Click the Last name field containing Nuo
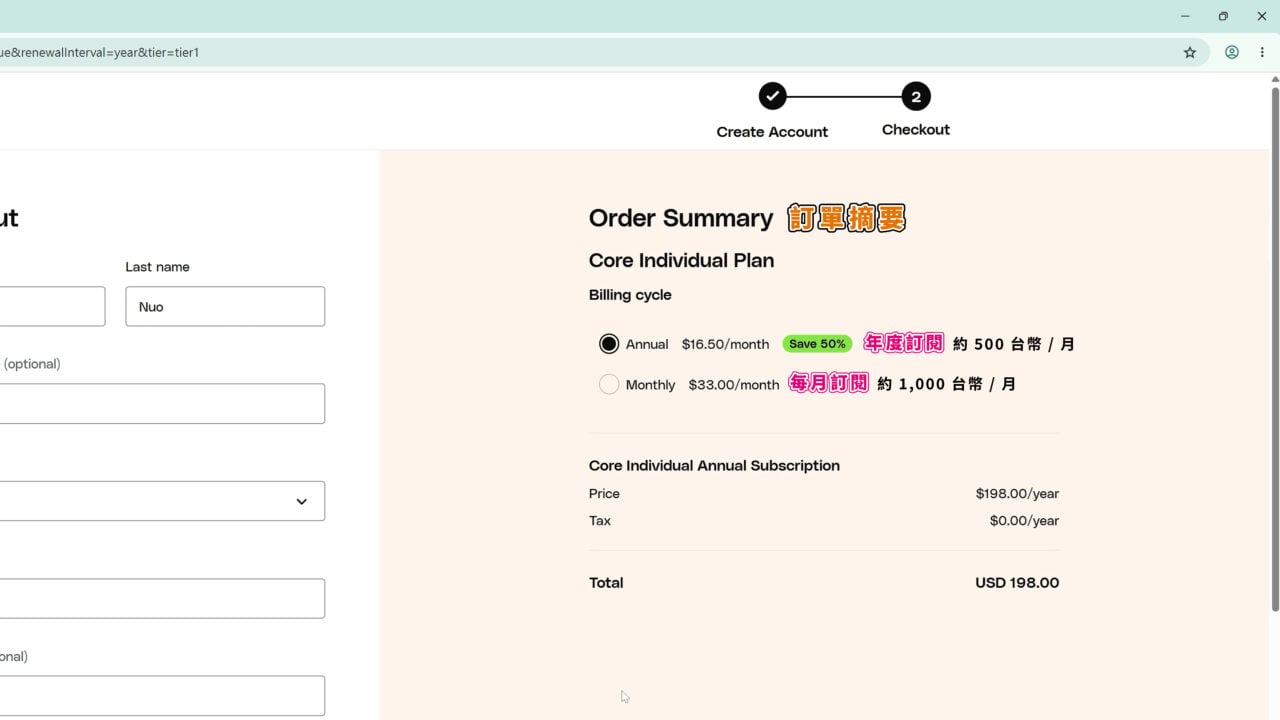This screenshot has width=1280, height=720. (225, 306)
